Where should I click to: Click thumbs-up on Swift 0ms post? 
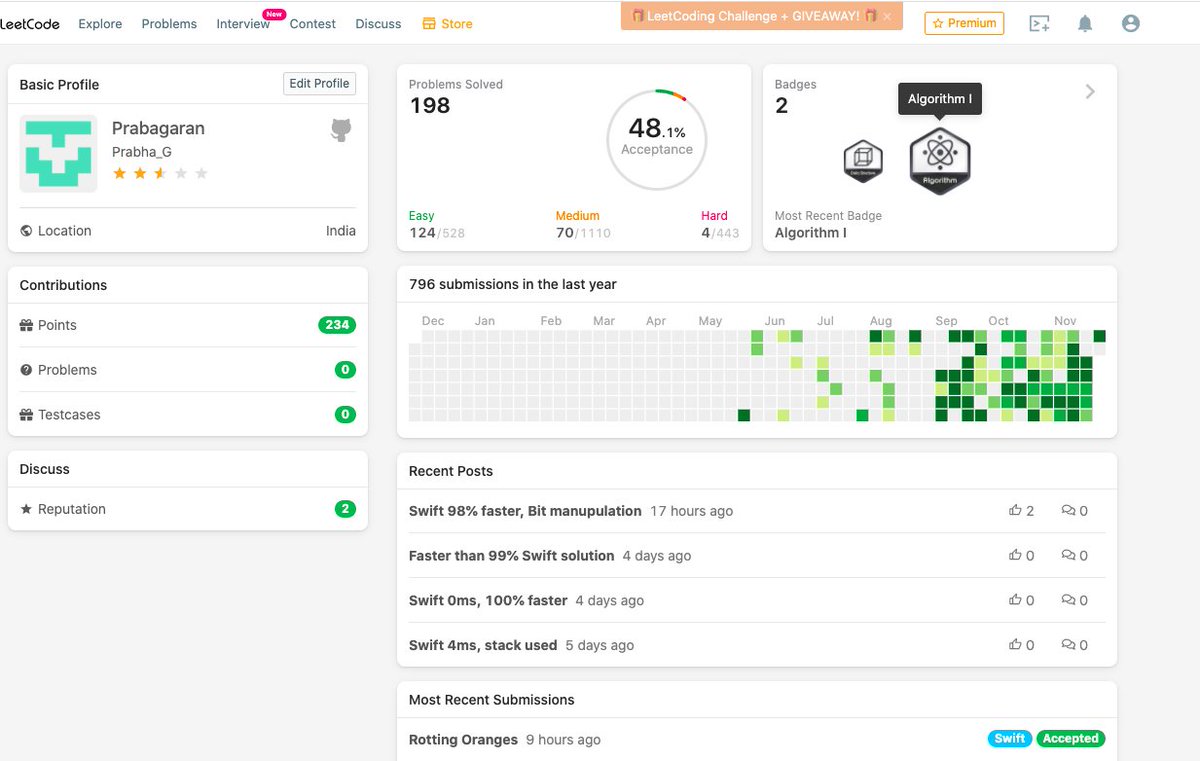point(1015,600)
